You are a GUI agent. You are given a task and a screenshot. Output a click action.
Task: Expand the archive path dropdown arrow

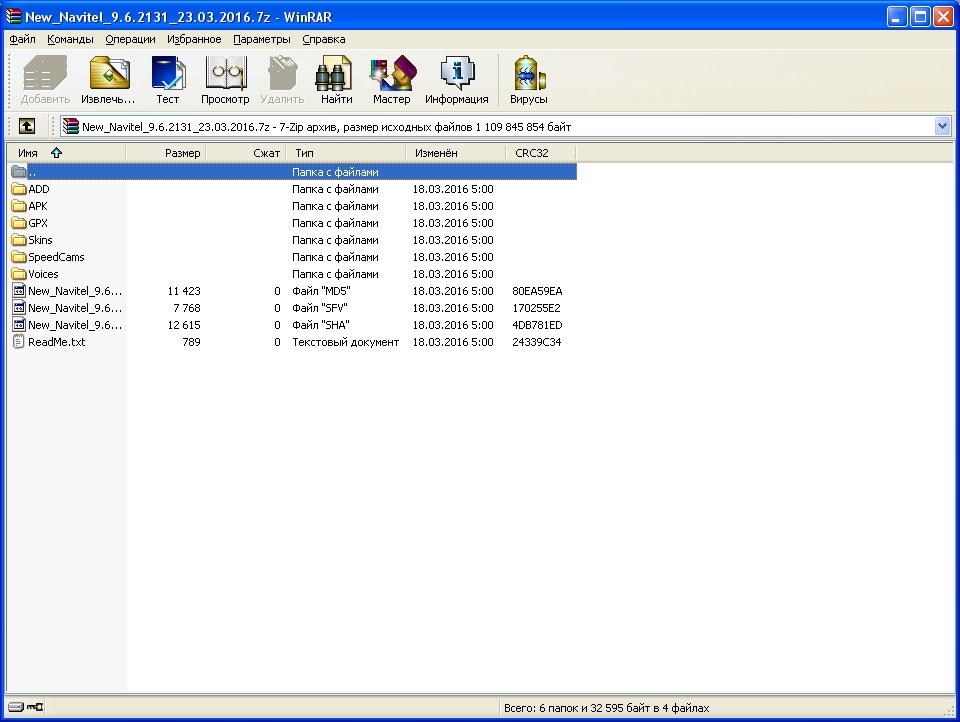coord(941,126)
